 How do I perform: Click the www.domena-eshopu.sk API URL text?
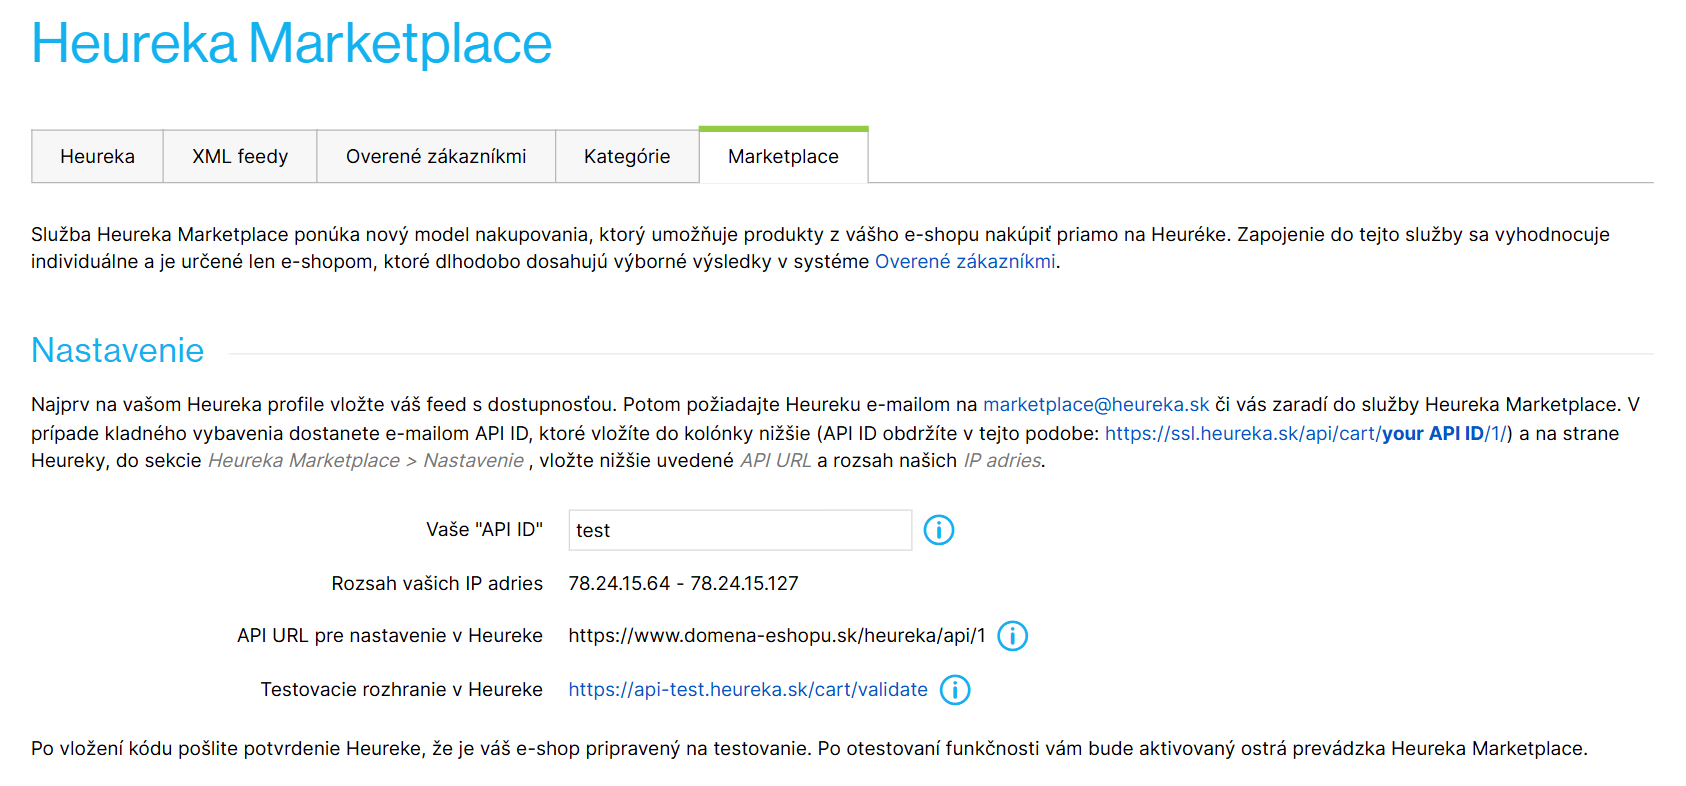pyautogui.click(x=777, y=636)
